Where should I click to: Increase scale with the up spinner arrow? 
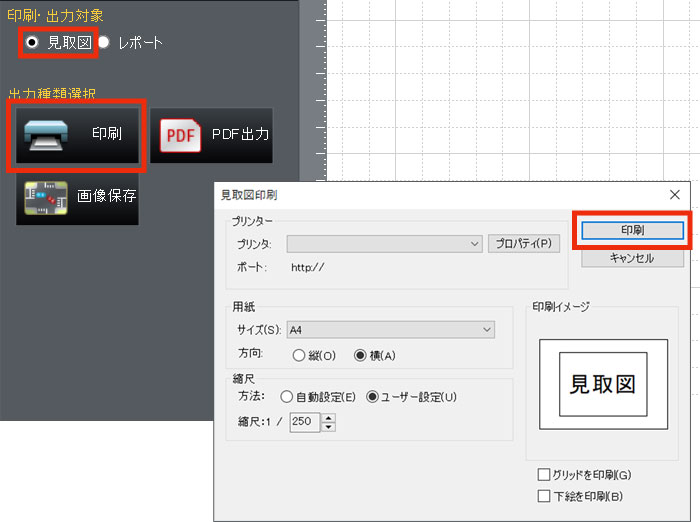329,418
